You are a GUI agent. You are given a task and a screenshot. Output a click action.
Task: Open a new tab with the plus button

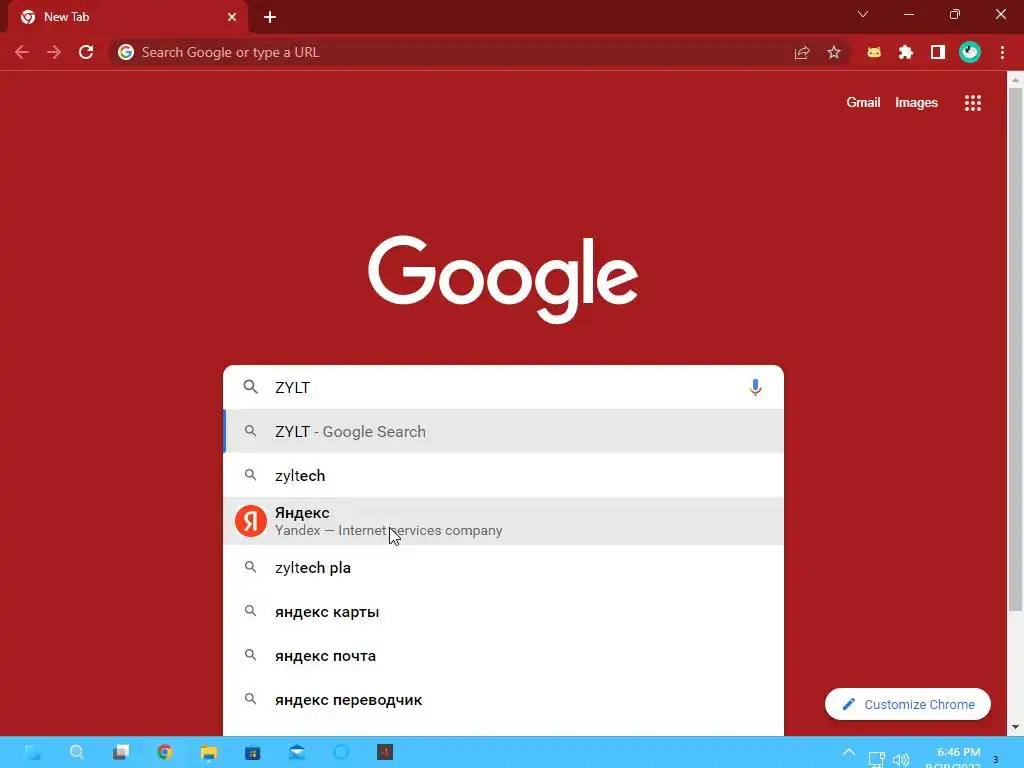point(270,17)
